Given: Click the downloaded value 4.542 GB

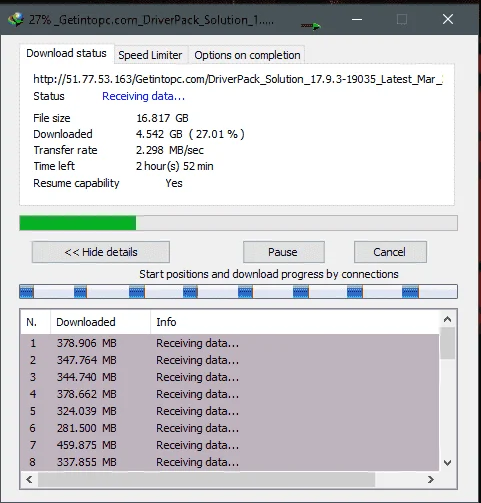Looking at the screenshot, I should 190,134.
